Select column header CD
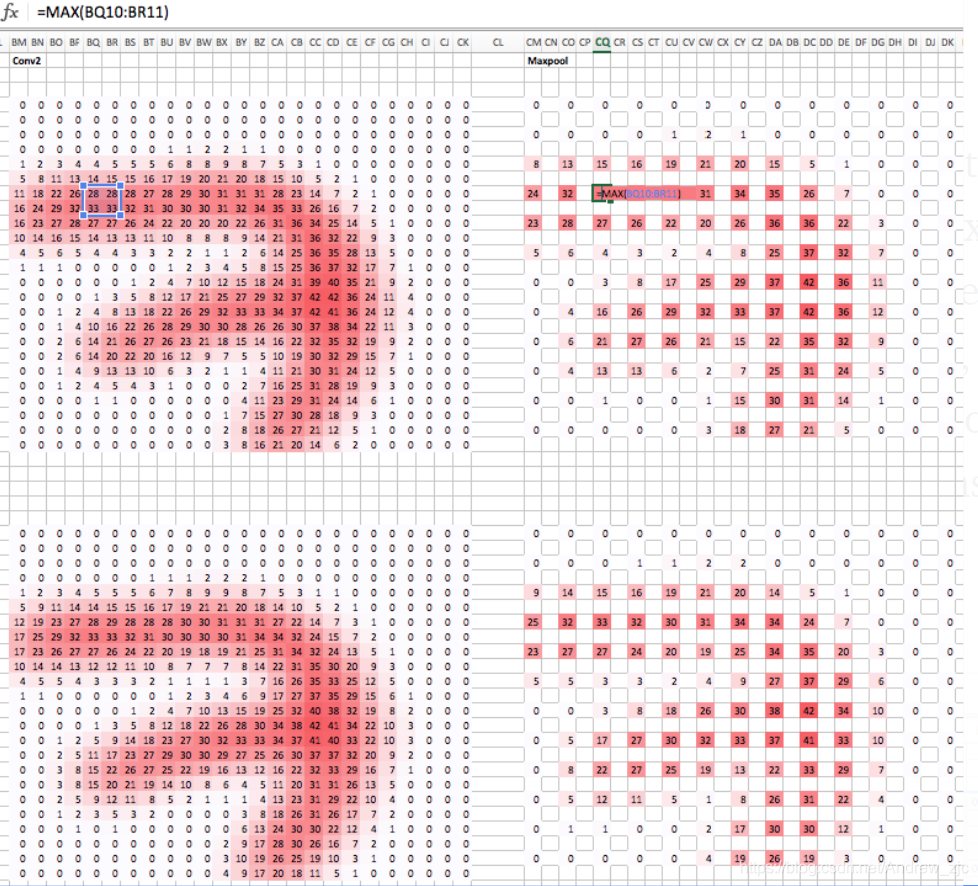This screenshot has height=886, width=978. click(x=333, y=42)
